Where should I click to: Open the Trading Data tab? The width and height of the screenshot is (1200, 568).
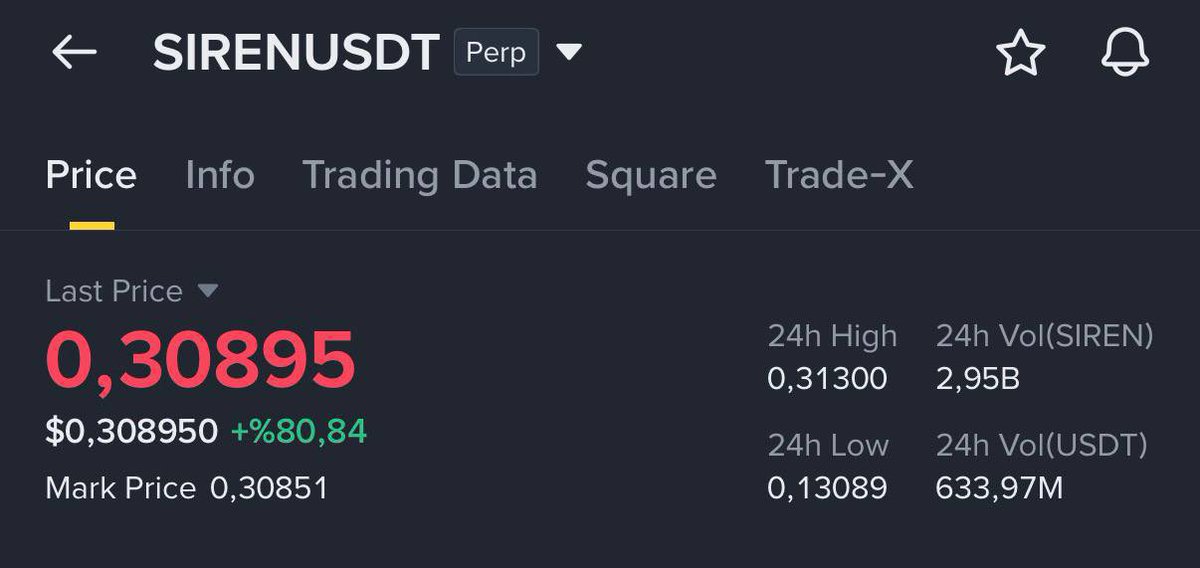tap(420, 176)
